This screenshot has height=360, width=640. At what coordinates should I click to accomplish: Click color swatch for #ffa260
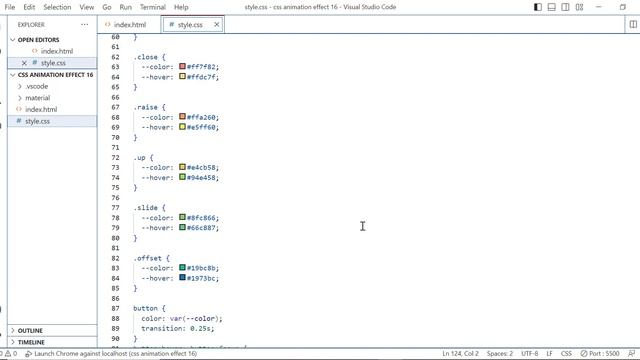tap(182, 117)
